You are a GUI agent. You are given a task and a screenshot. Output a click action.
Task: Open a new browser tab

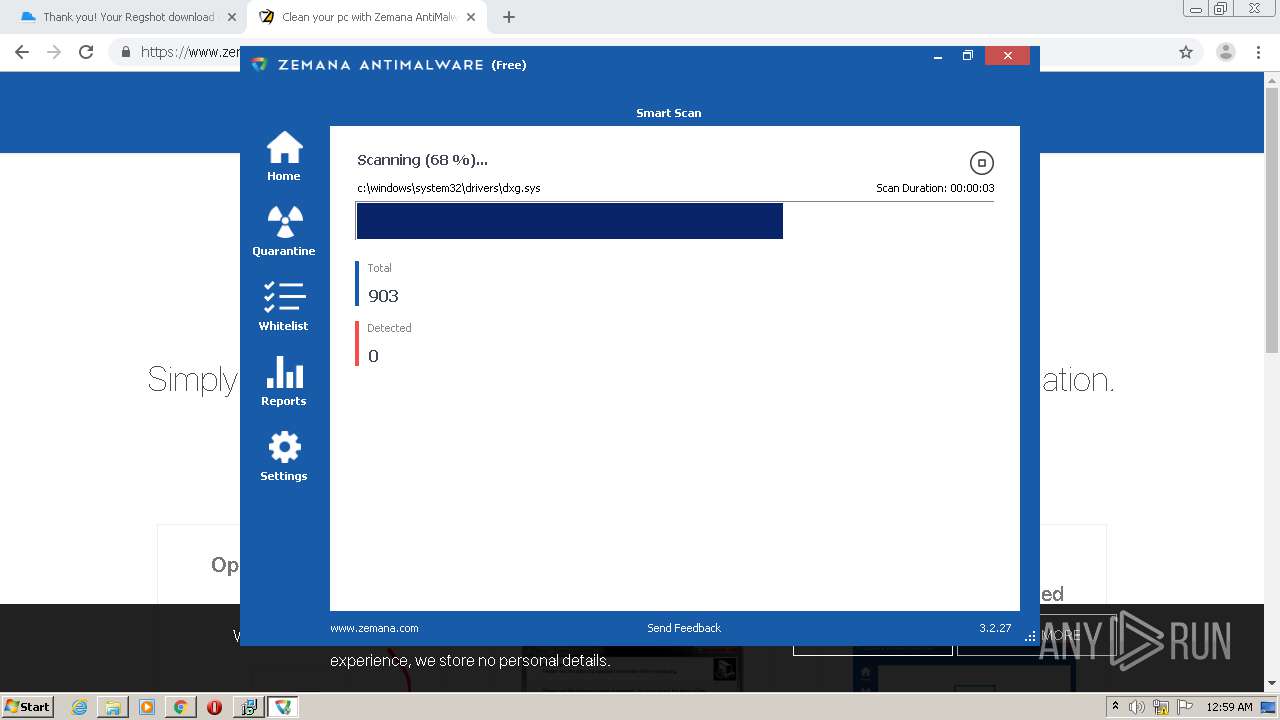point(509,17)
